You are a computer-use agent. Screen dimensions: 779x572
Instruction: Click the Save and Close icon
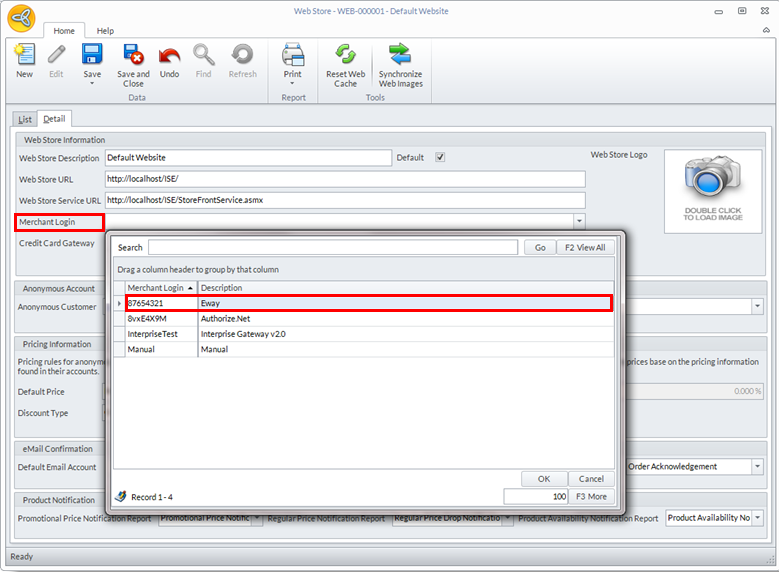(133, 55)
